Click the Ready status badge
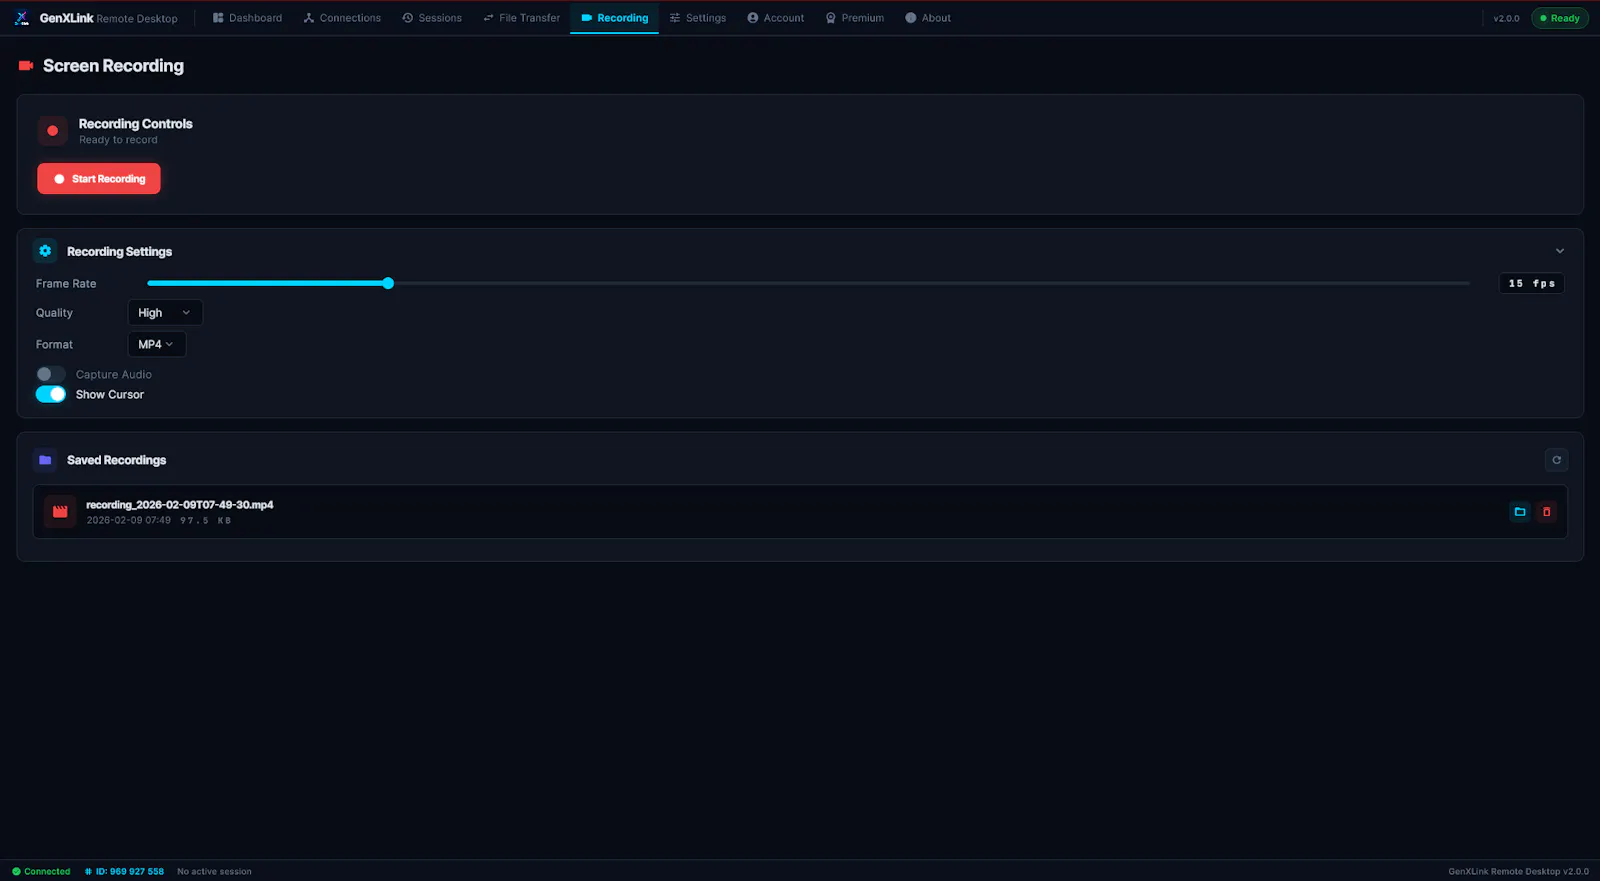The image size is (1600, 881). tap(1560, 18)
